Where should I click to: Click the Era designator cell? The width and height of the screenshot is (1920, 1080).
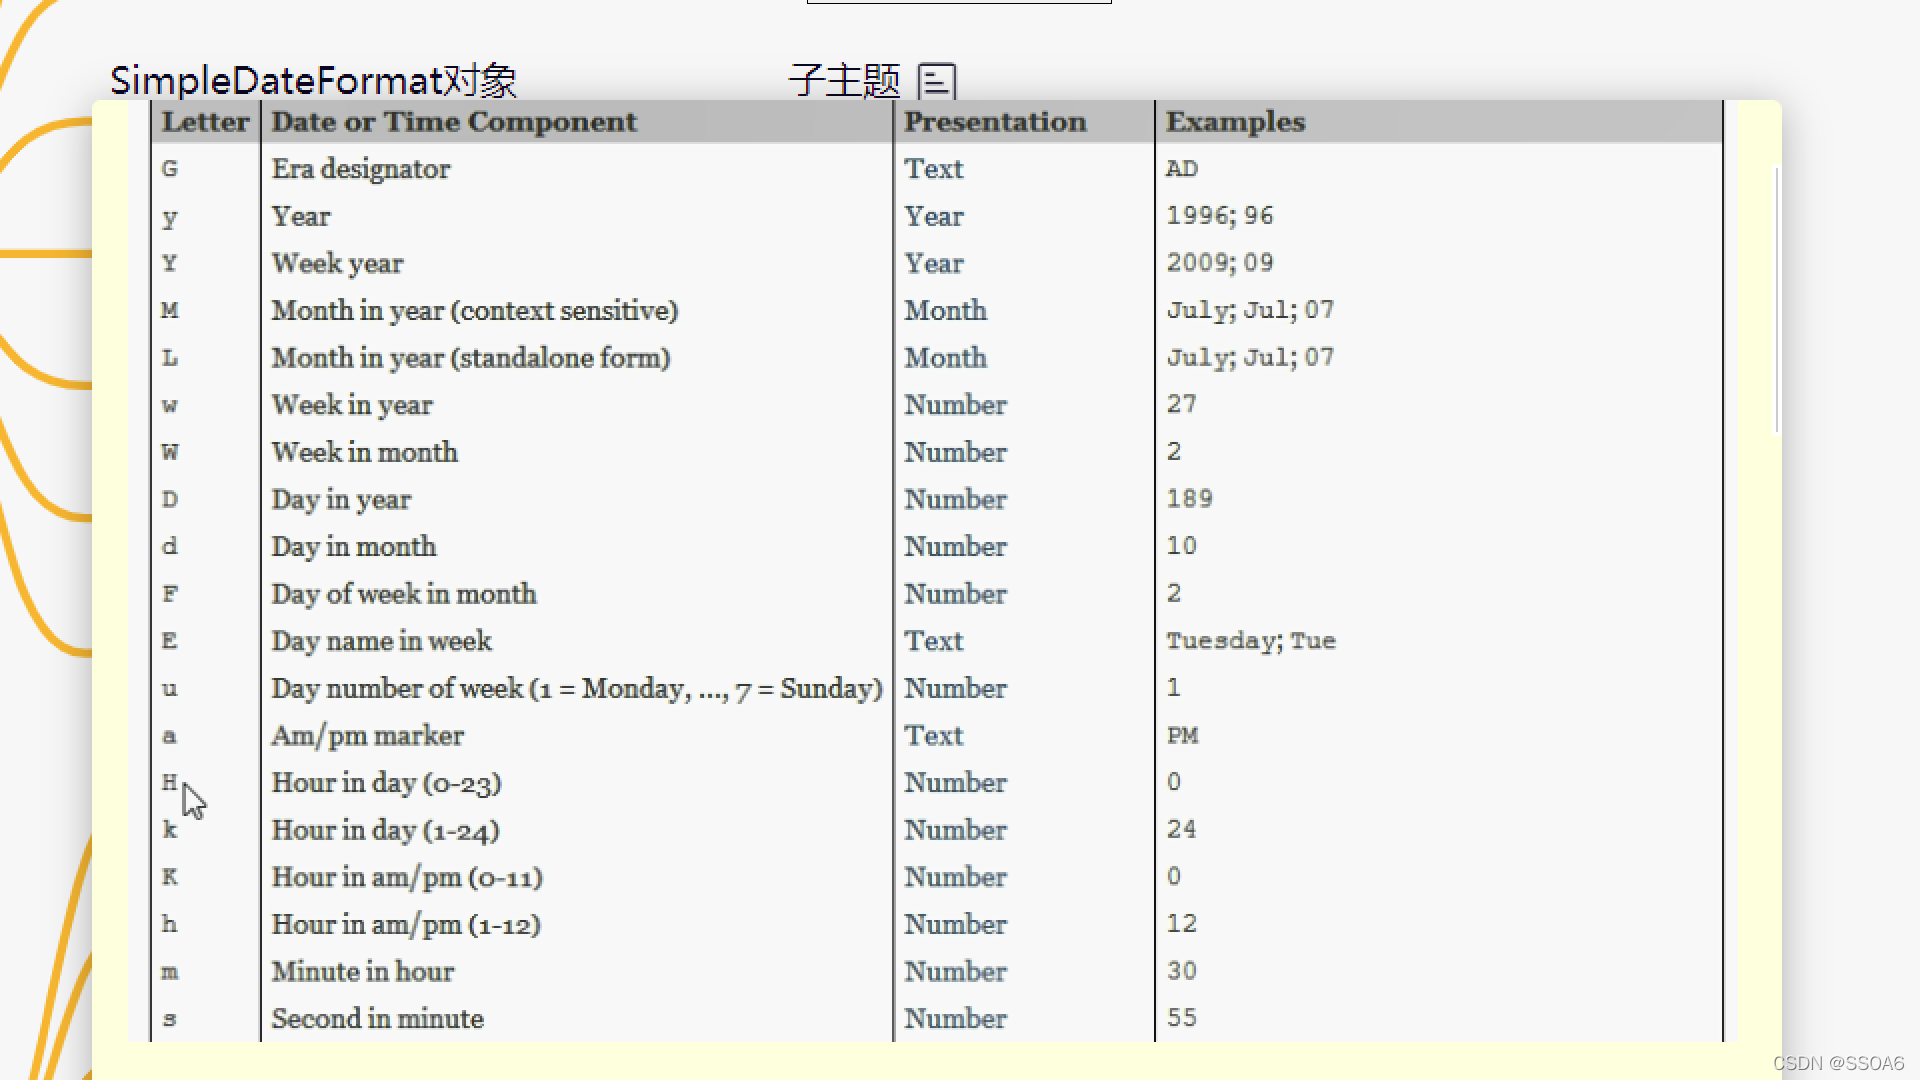tap(361, 169)
